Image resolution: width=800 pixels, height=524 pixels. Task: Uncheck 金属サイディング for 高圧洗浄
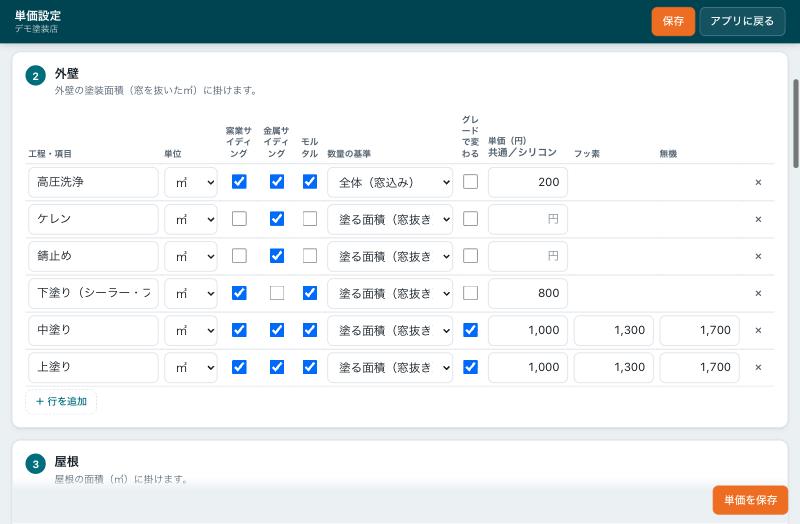tap(277, 182)
